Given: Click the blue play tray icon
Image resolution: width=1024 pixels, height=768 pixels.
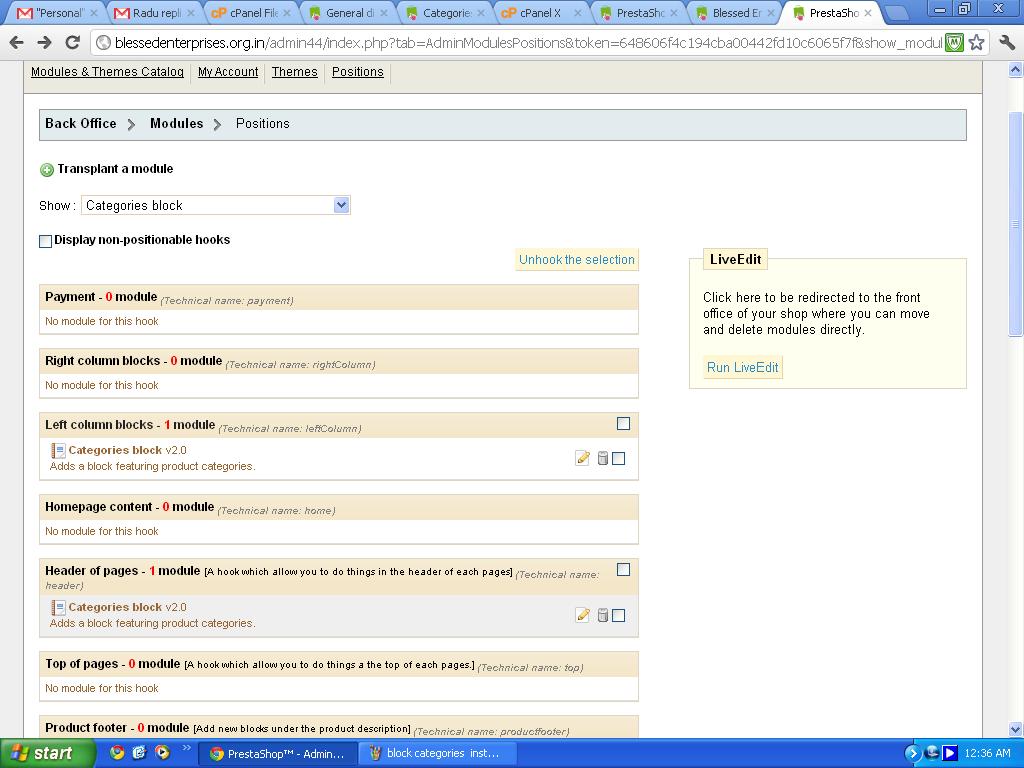Looking at the screenshot, I should 950,754.
